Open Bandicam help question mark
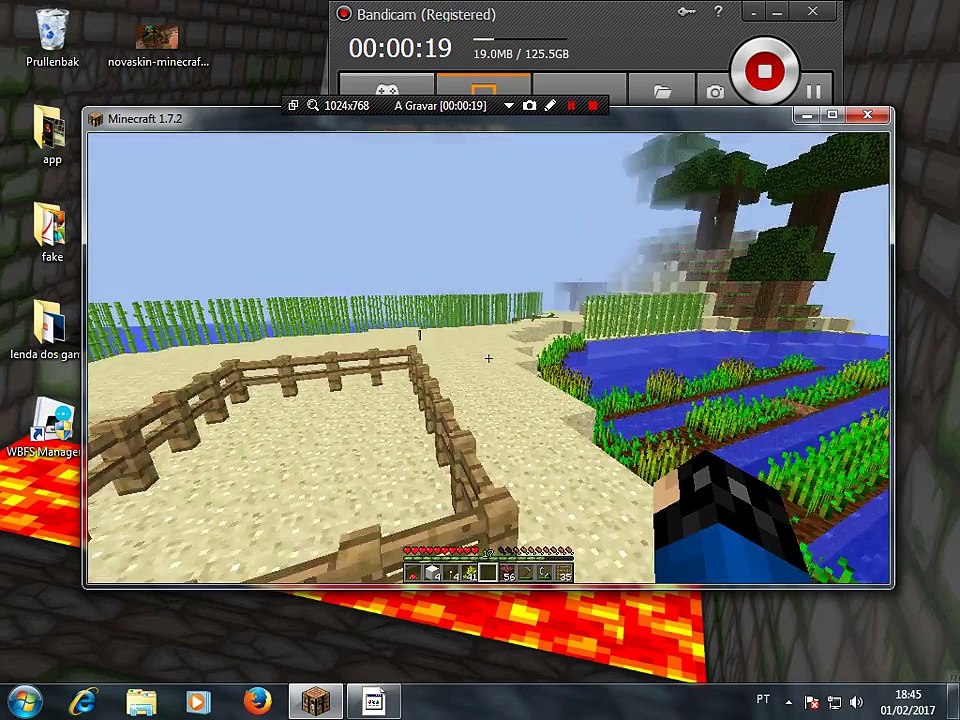Image resolution: width=960 pixels, height=720 pixels. [718, 11]
